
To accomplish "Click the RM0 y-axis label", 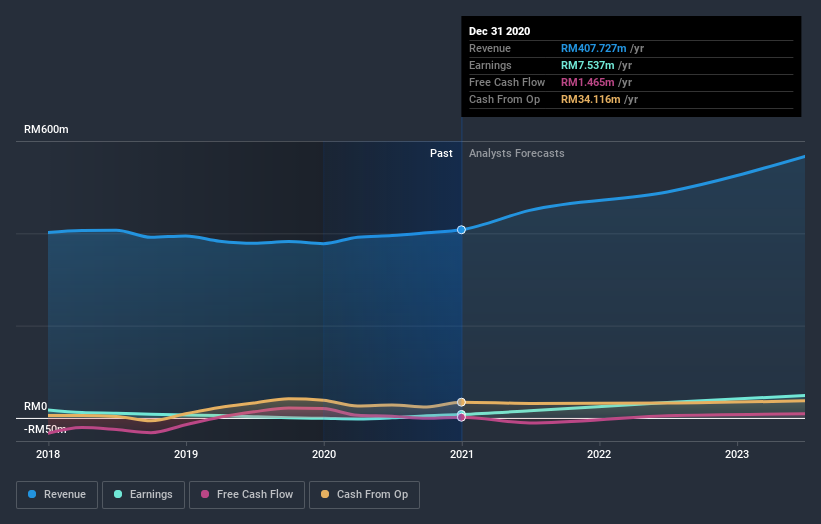I will click(x=36, y=406).
